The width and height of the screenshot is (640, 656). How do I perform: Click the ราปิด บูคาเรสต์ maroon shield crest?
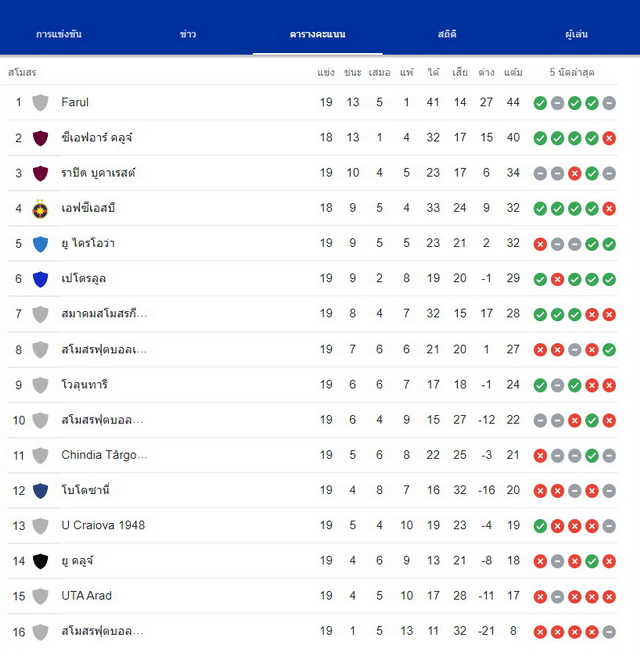click(x=40, y=173)
